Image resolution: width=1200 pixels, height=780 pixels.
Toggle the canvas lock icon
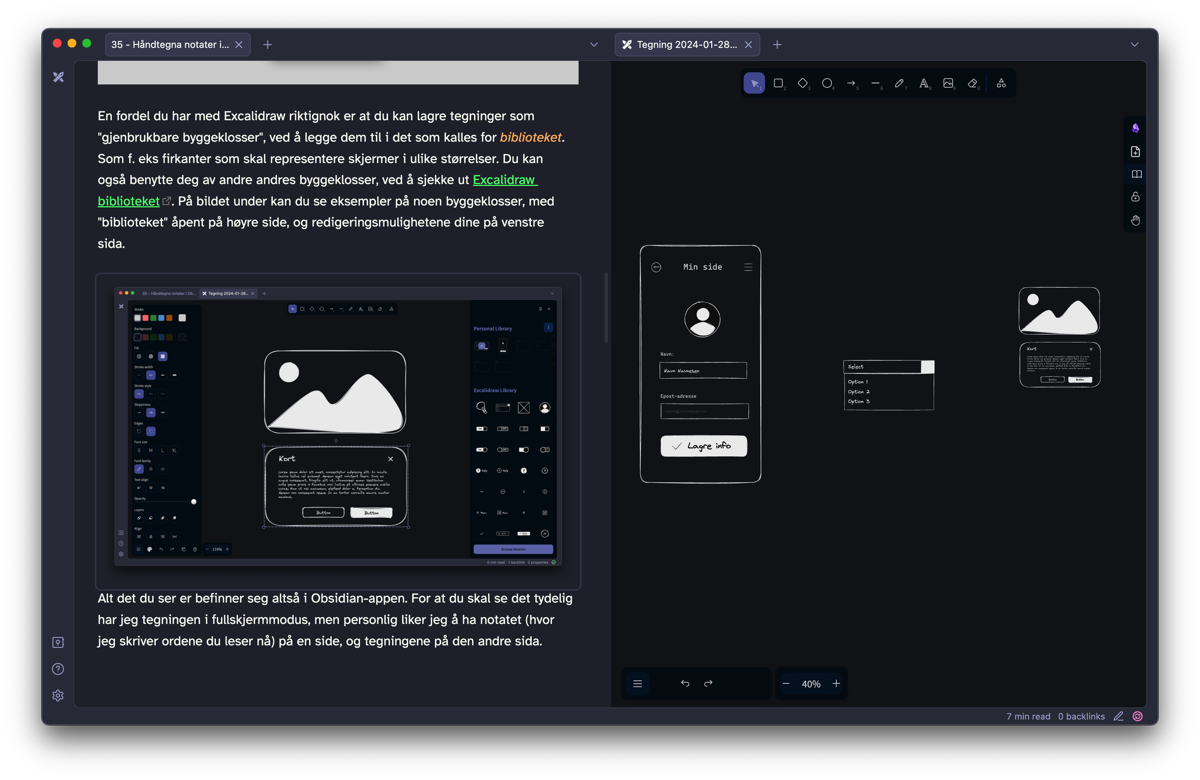tap(1136, 197)
